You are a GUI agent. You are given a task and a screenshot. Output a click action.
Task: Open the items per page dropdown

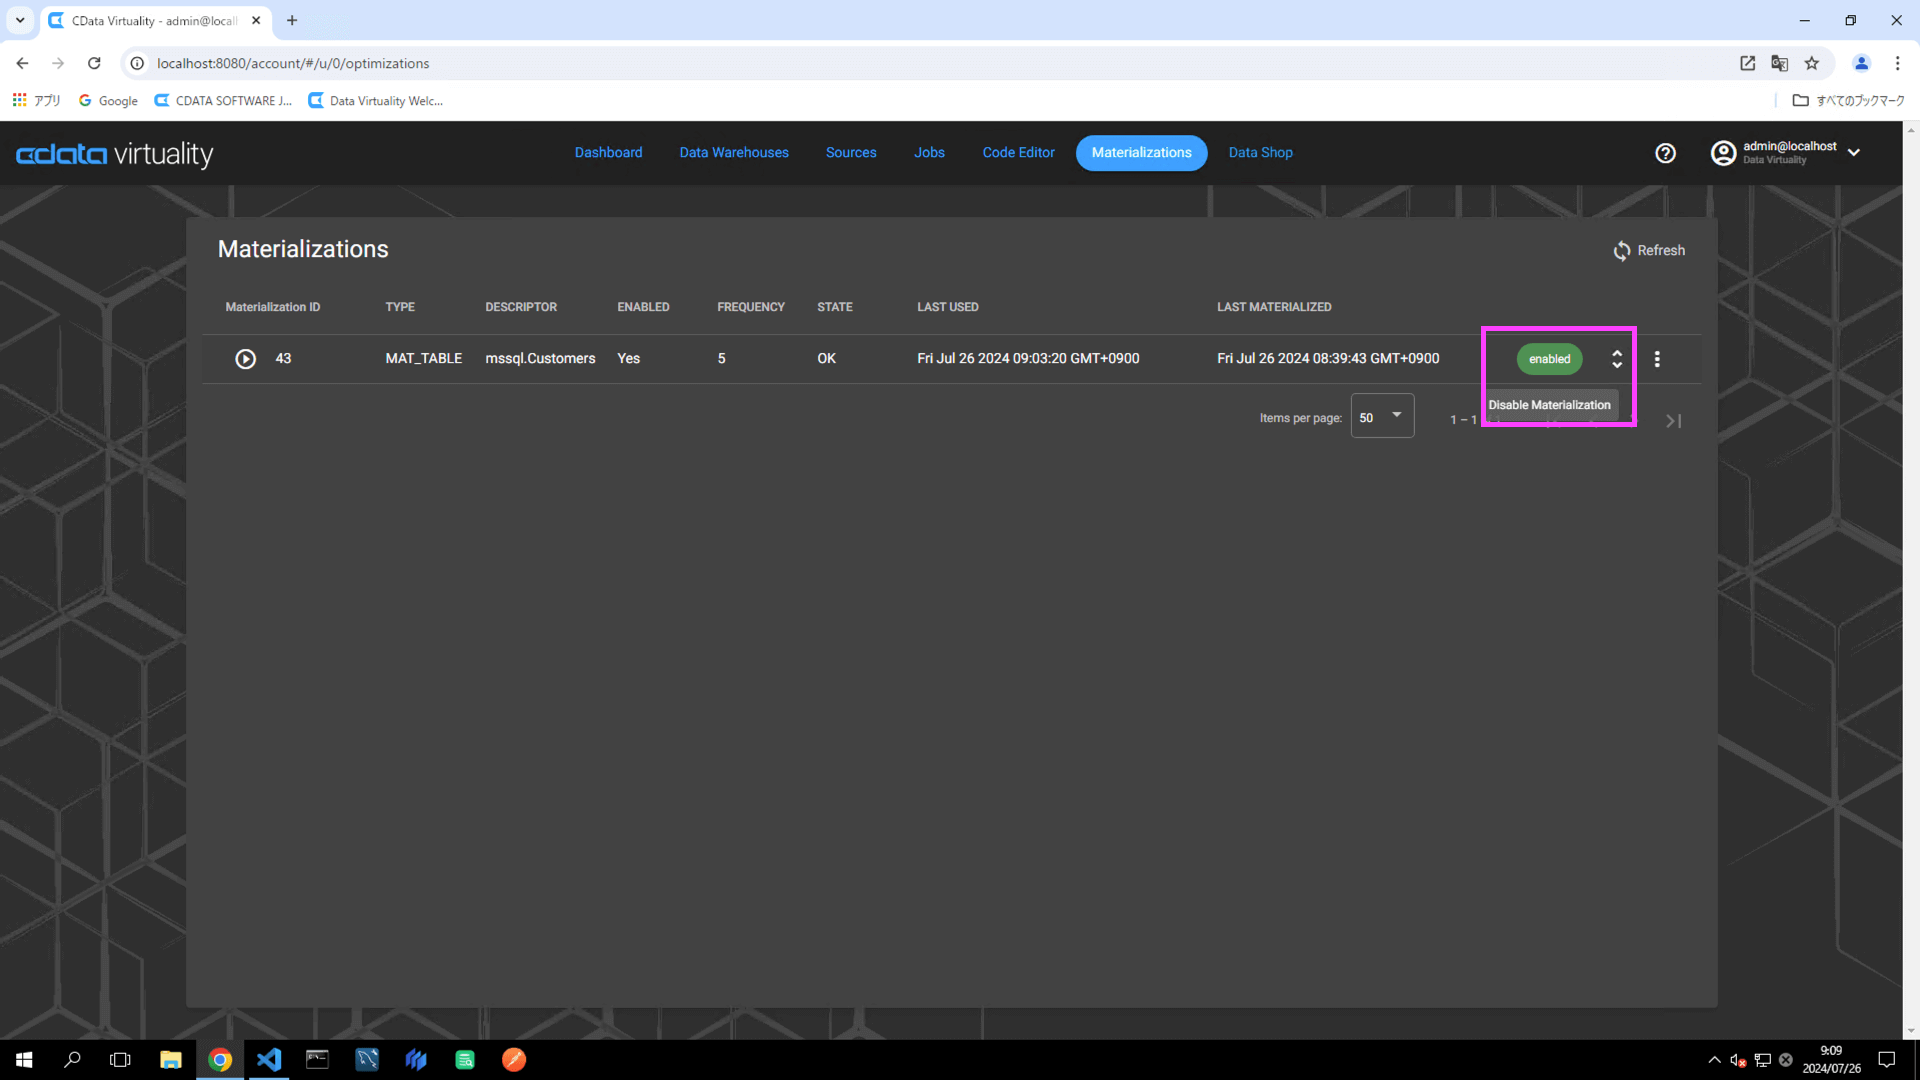coord(1382,417)
